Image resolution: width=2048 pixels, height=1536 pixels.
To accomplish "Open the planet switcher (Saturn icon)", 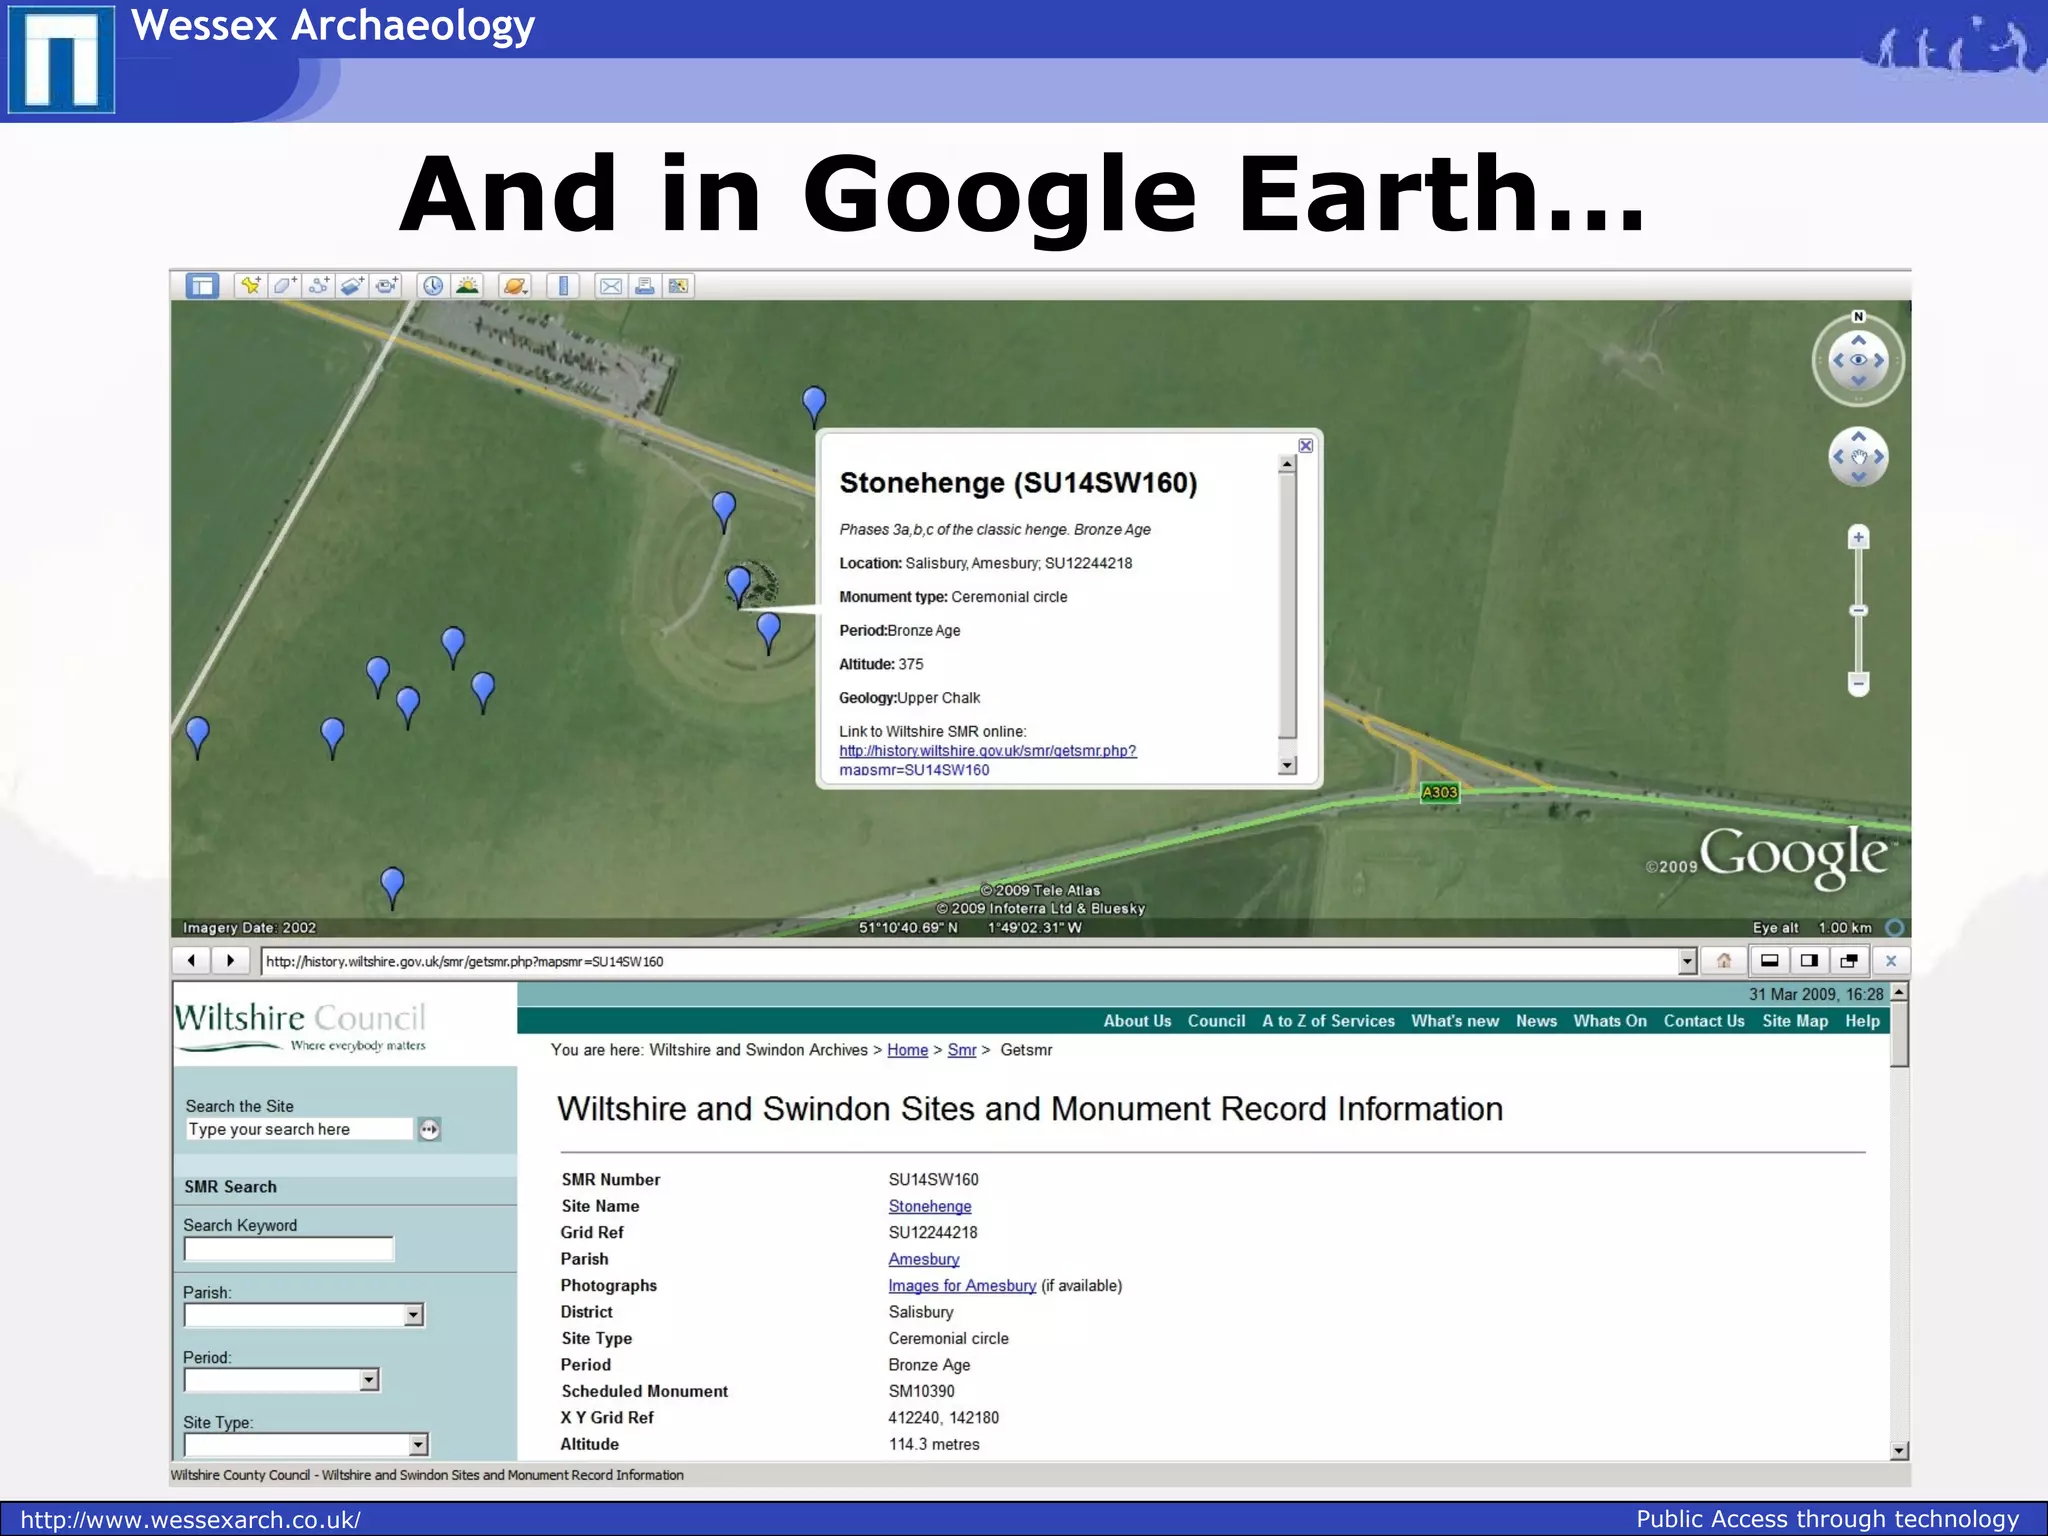I will click(x=514, y=286).
